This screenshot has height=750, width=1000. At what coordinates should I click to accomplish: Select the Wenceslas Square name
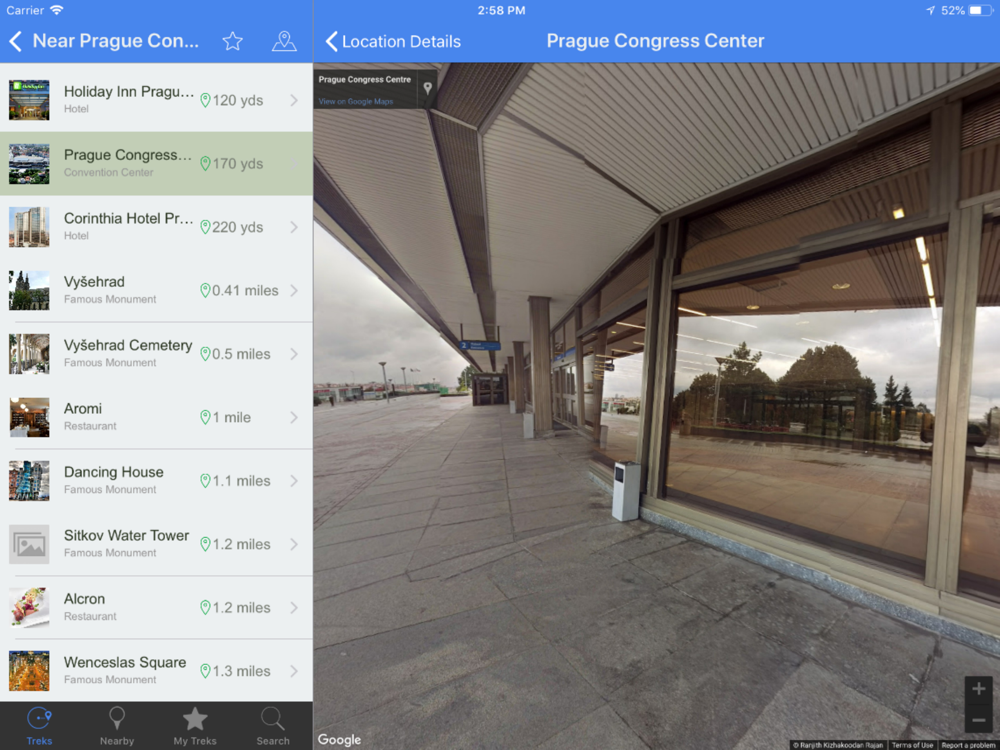tap(125, 663)
